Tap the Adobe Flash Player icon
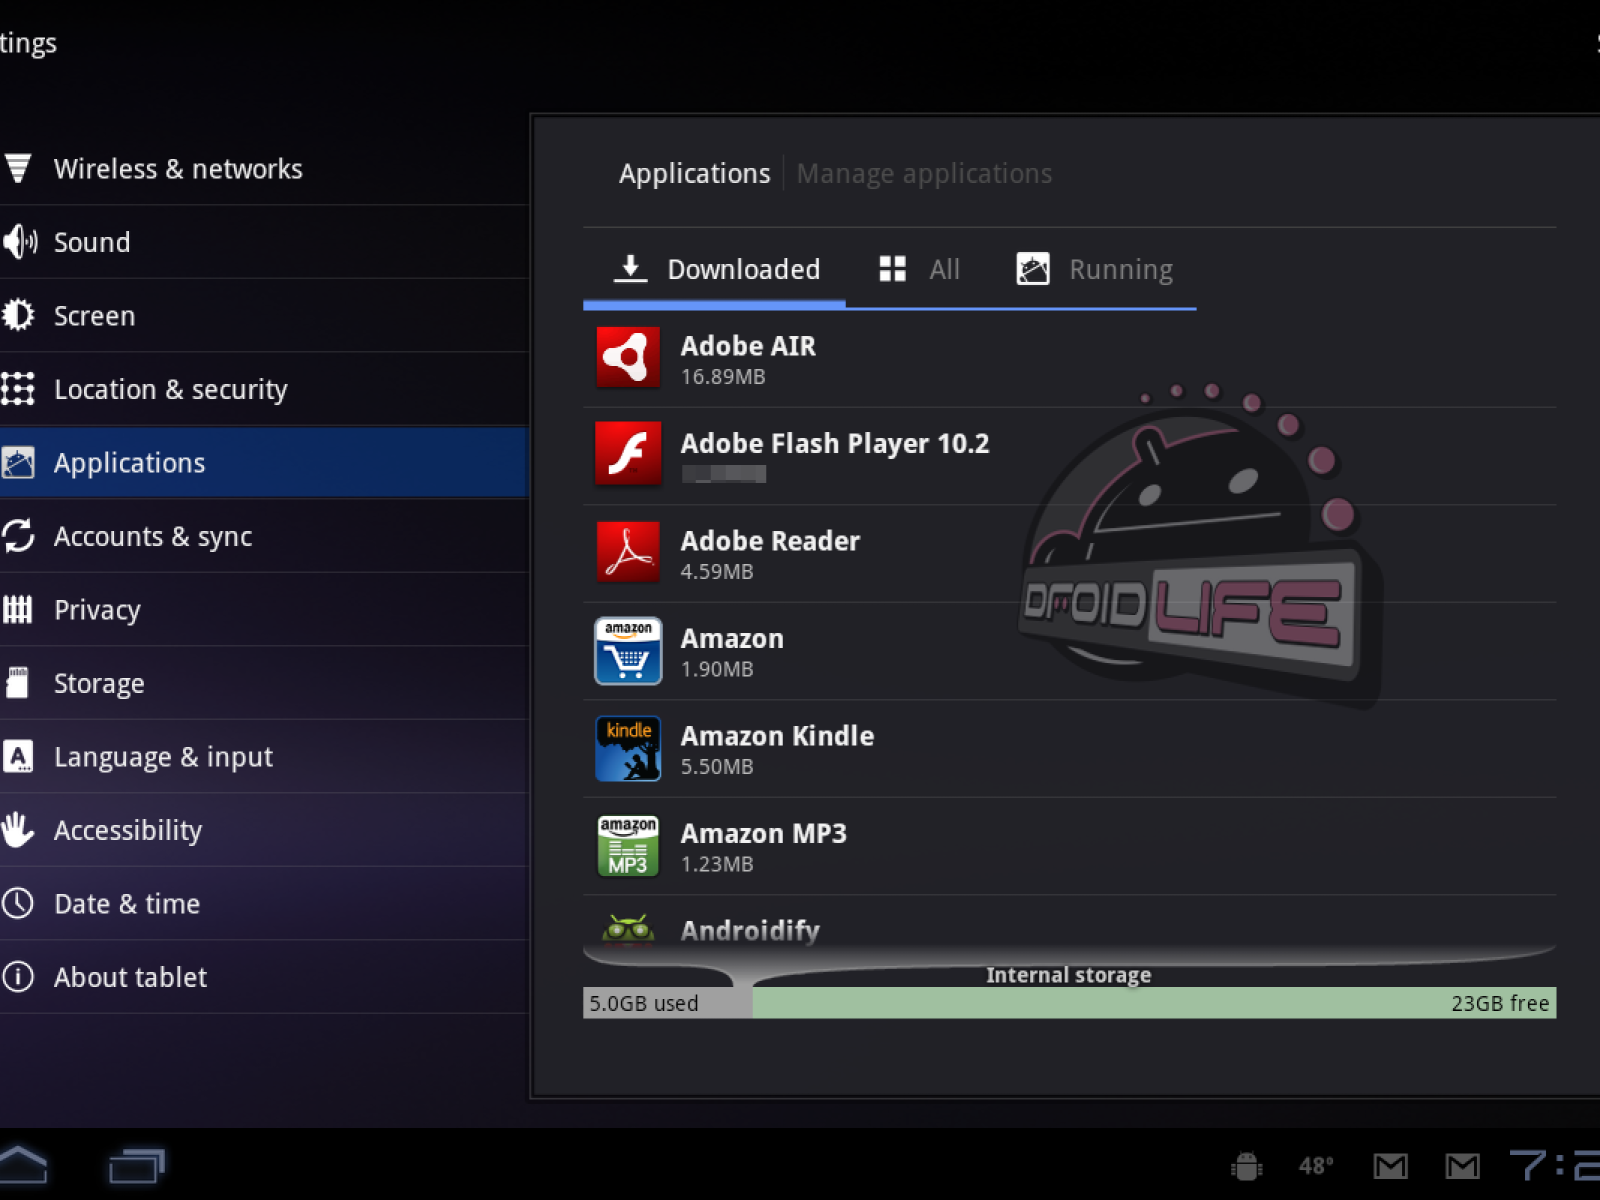Screen dimensions: 1600x1200 click(628, 454)
